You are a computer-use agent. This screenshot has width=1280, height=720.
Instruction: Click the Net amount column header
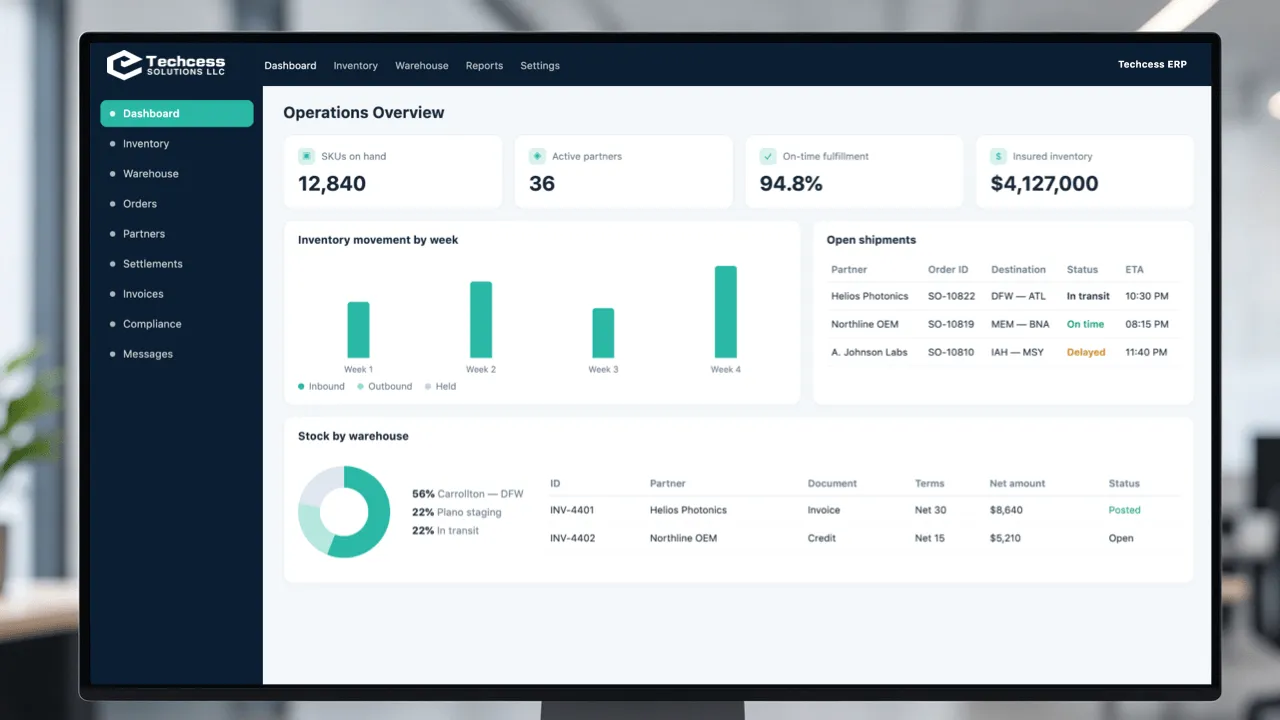tap(1017, 484)
